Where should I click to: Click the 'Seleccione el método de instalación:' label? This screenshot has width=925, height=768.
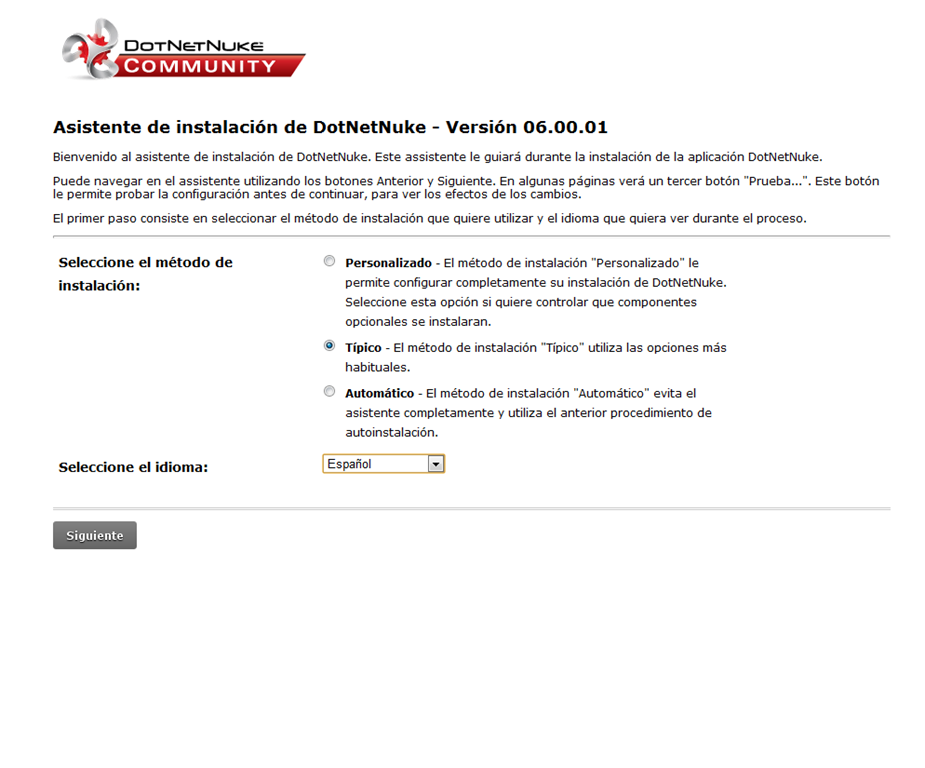coord(146,274)
